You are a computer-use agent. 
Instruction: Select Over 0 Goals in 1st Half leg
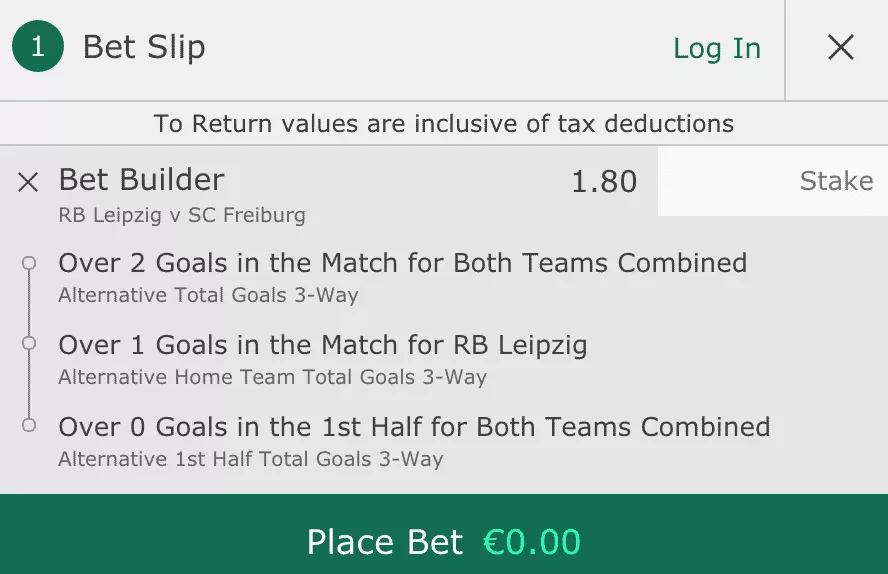coord(414,427)
